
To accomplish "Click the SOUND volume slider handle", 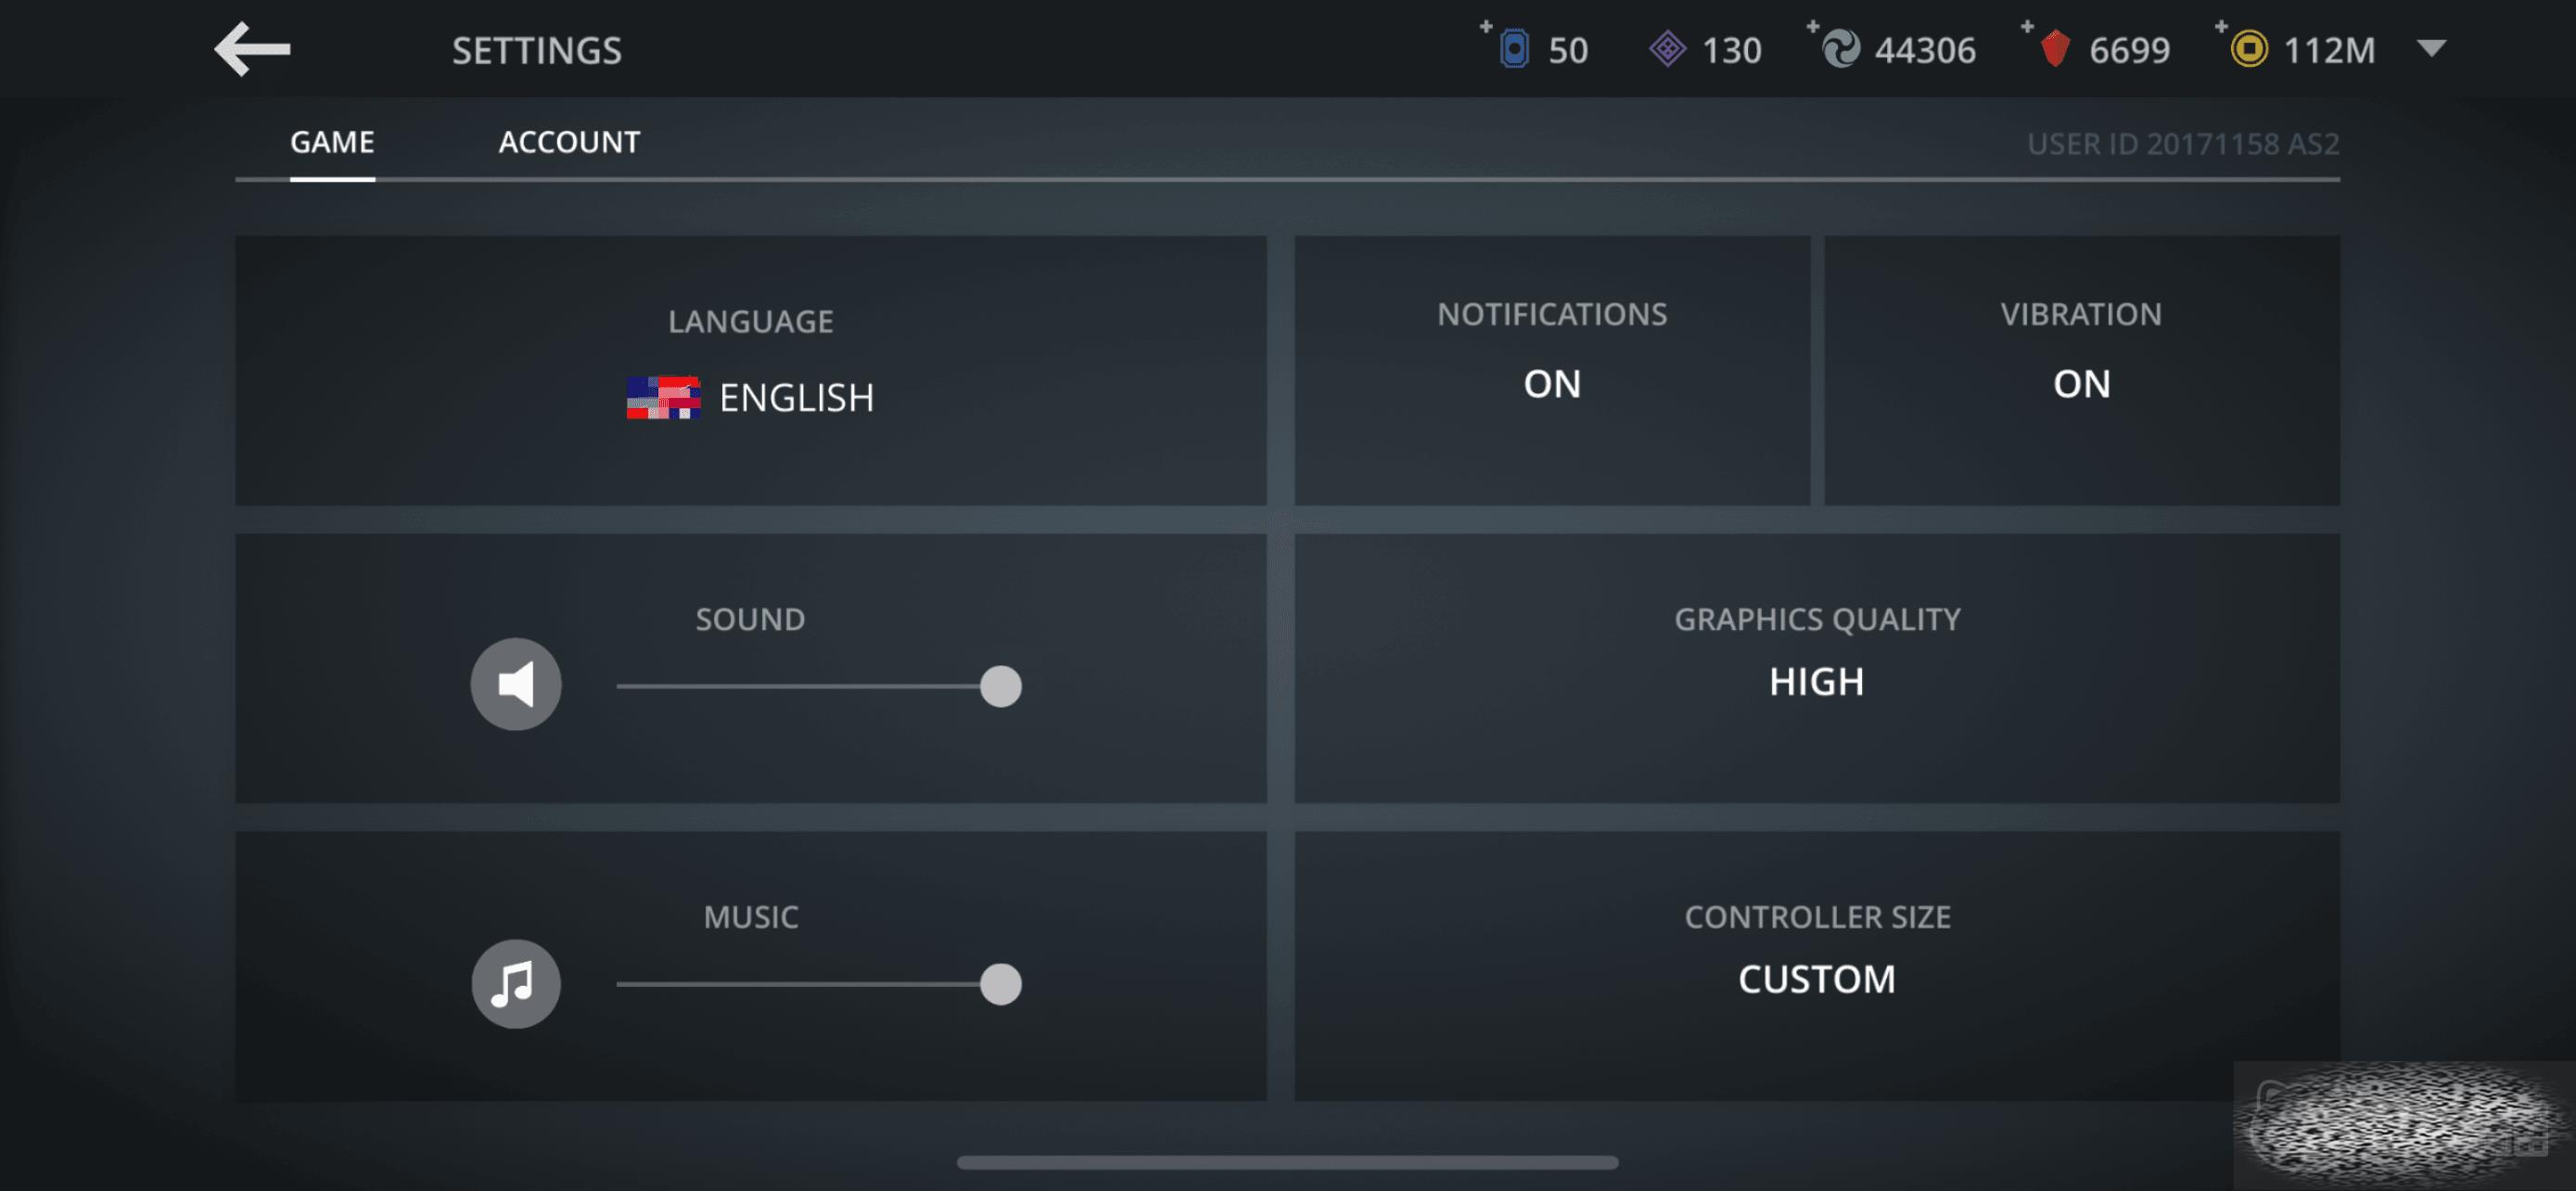I will tap(1000, 686).
